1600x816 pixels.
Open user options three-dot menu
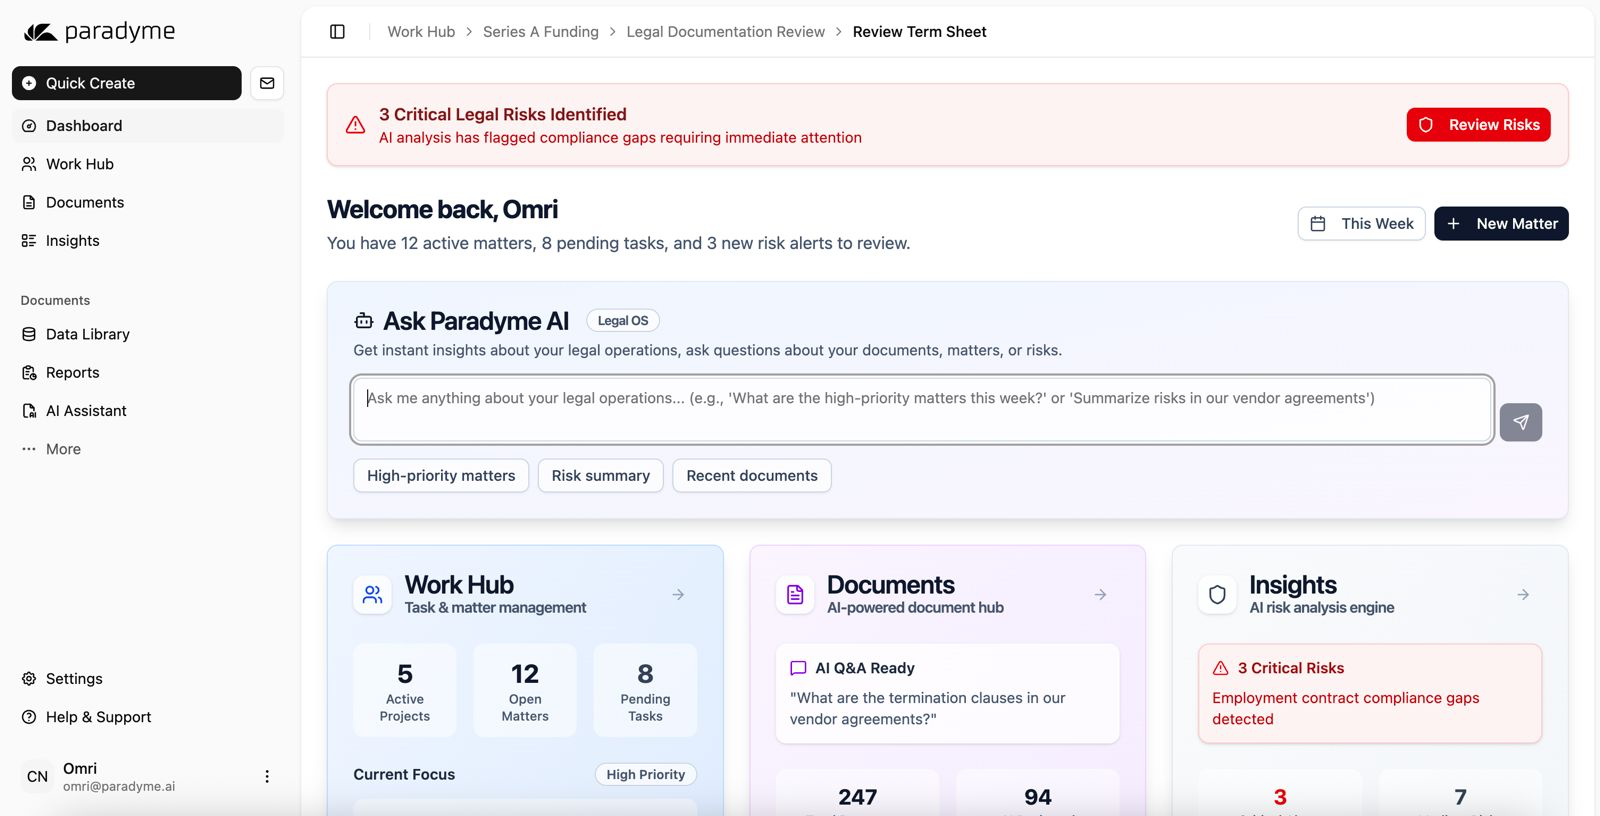(x=267, y=776)
